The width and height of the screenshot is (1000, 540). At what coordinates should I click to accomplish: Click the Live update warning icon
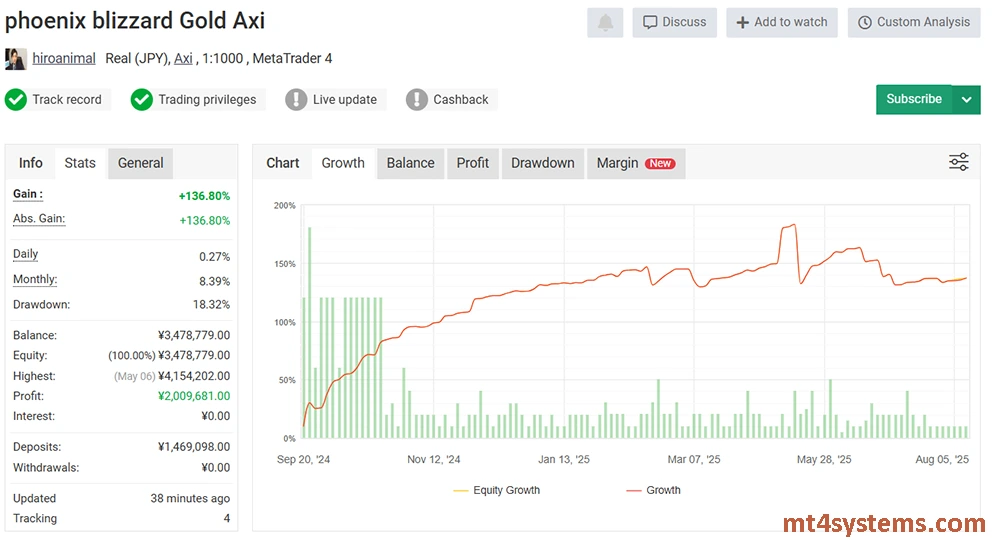click(x=296, y=99)
